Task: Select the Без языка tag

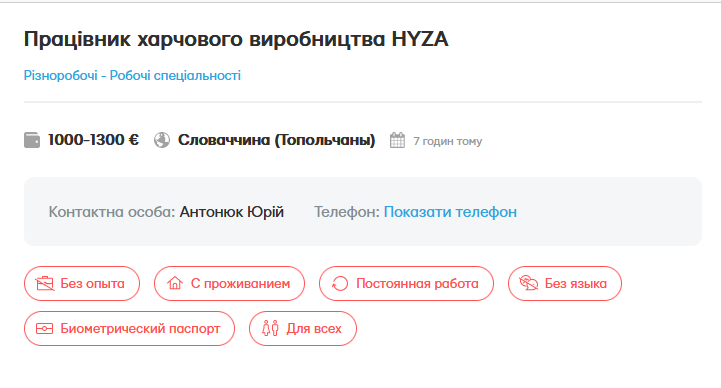Action: click(565, 284)
